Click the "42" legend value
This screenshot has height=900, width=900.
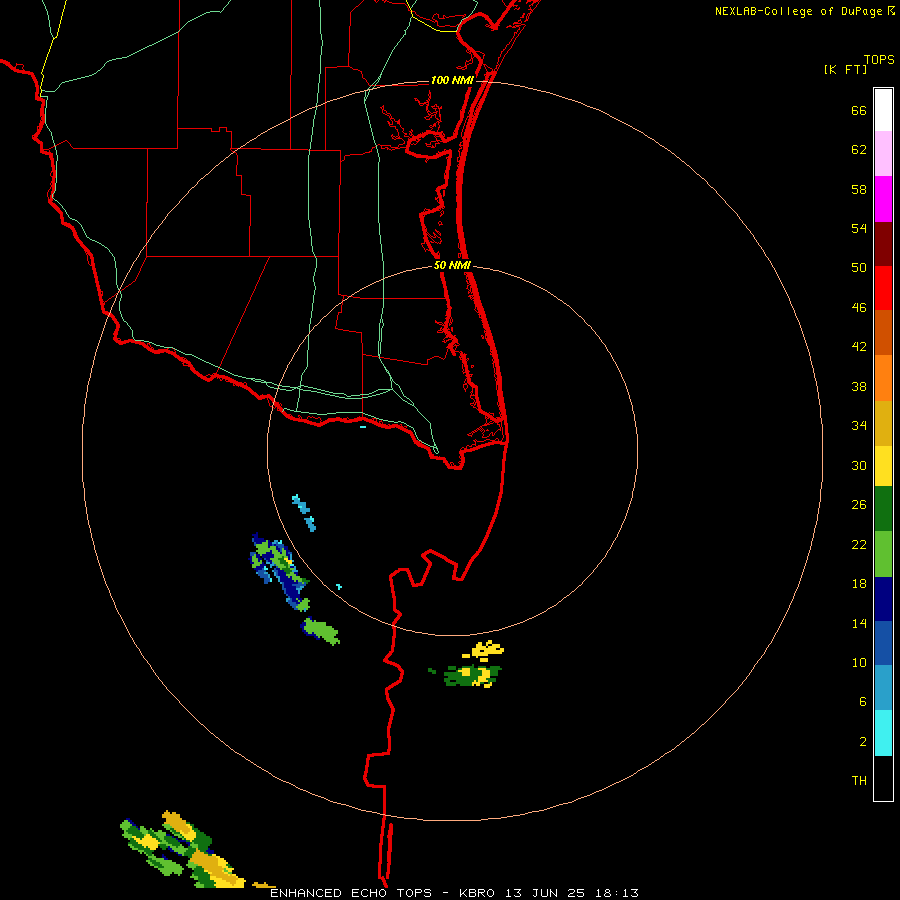(859, 347)
